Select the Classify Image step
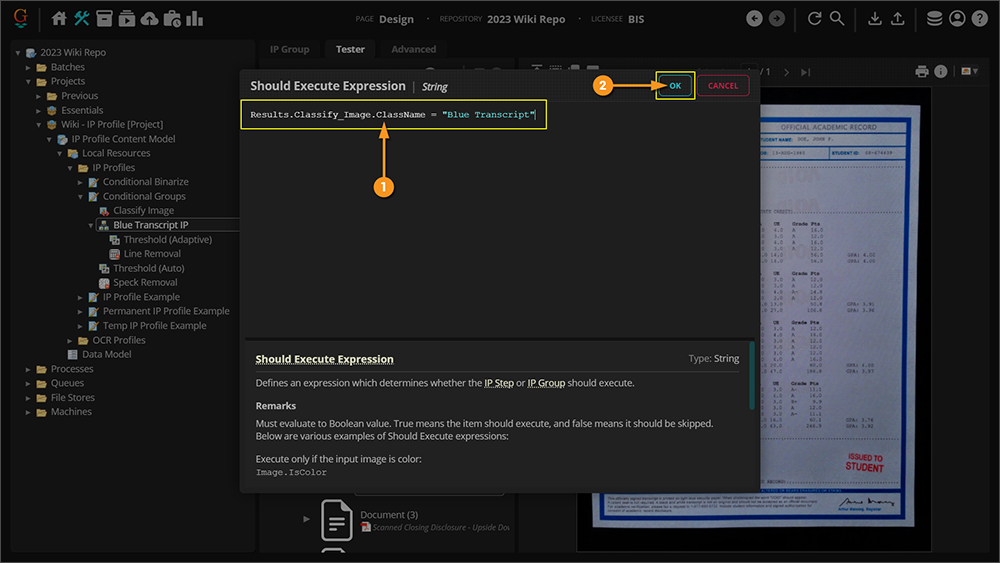1000x563 pixels. coord(143,210)
